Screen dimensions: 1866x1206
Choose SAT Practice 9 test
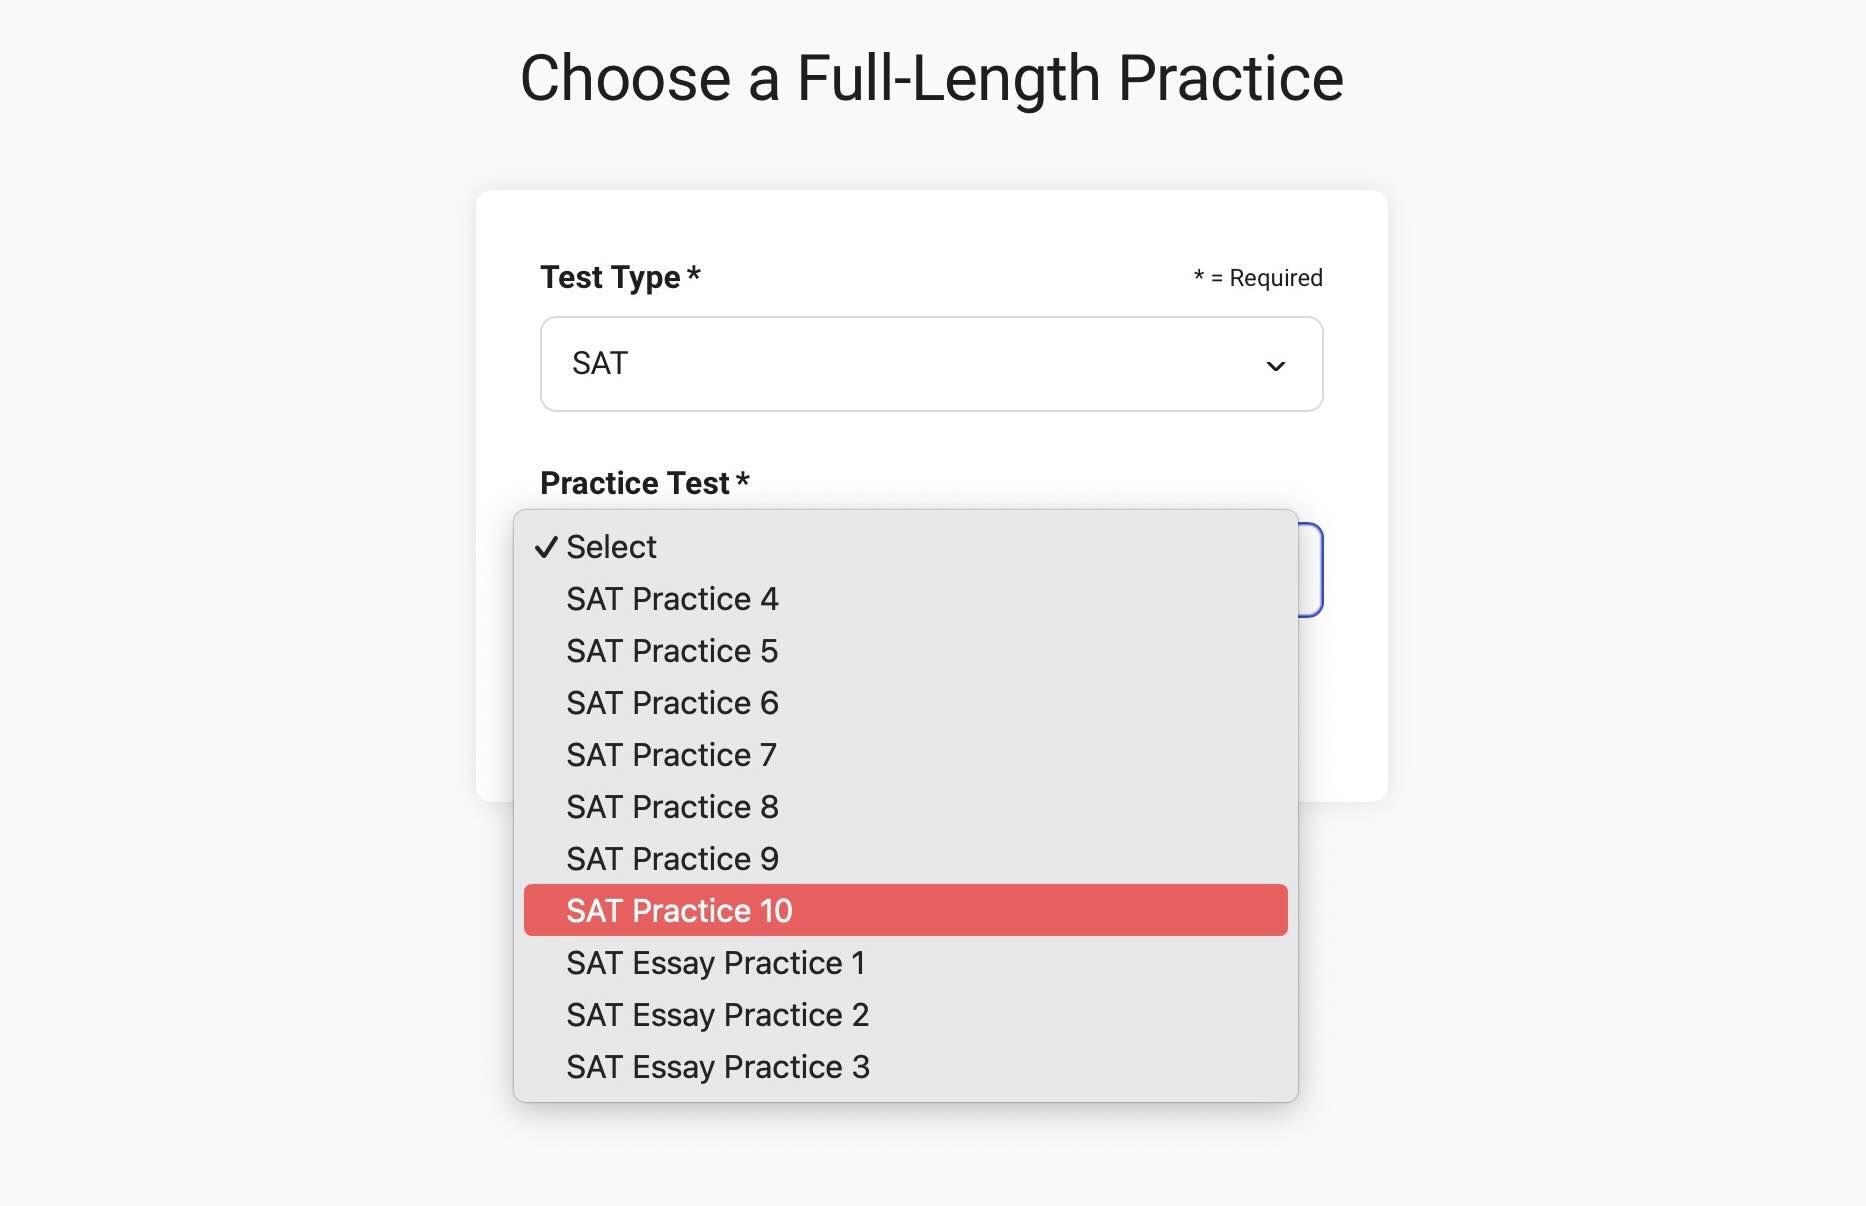672,859
